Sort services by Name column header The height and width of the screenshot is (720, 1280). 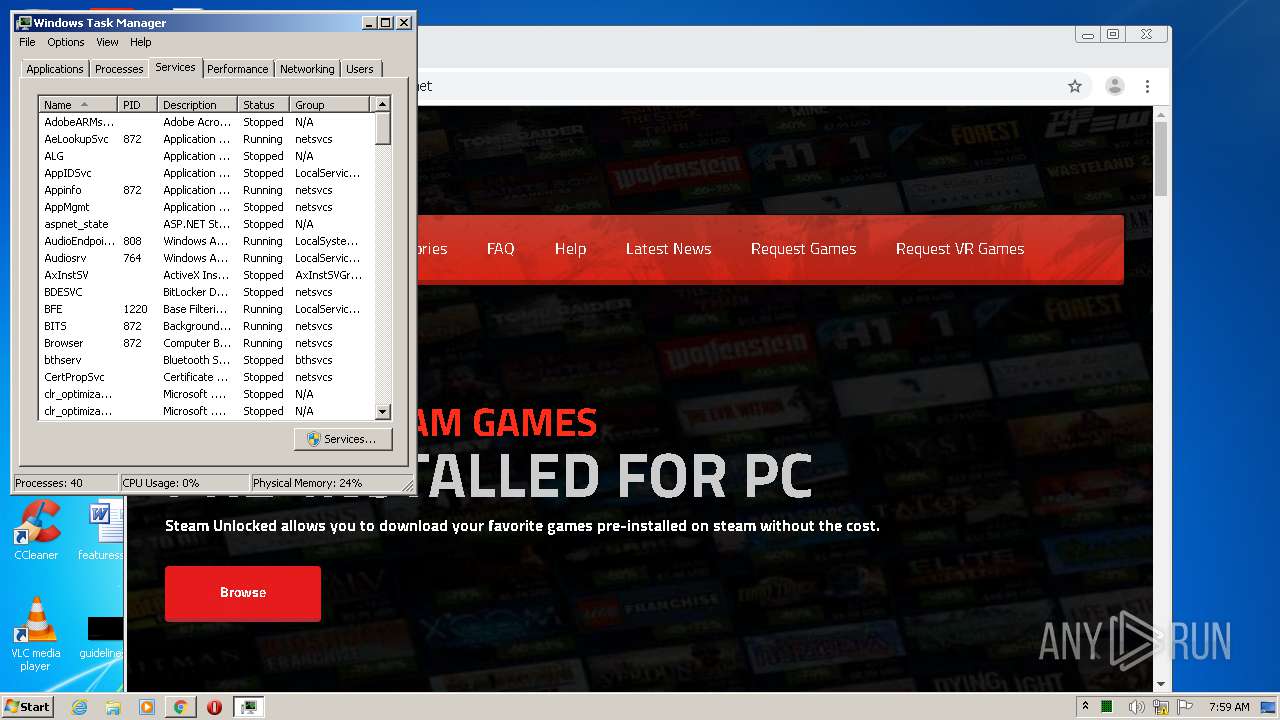(x=78, y=105)
